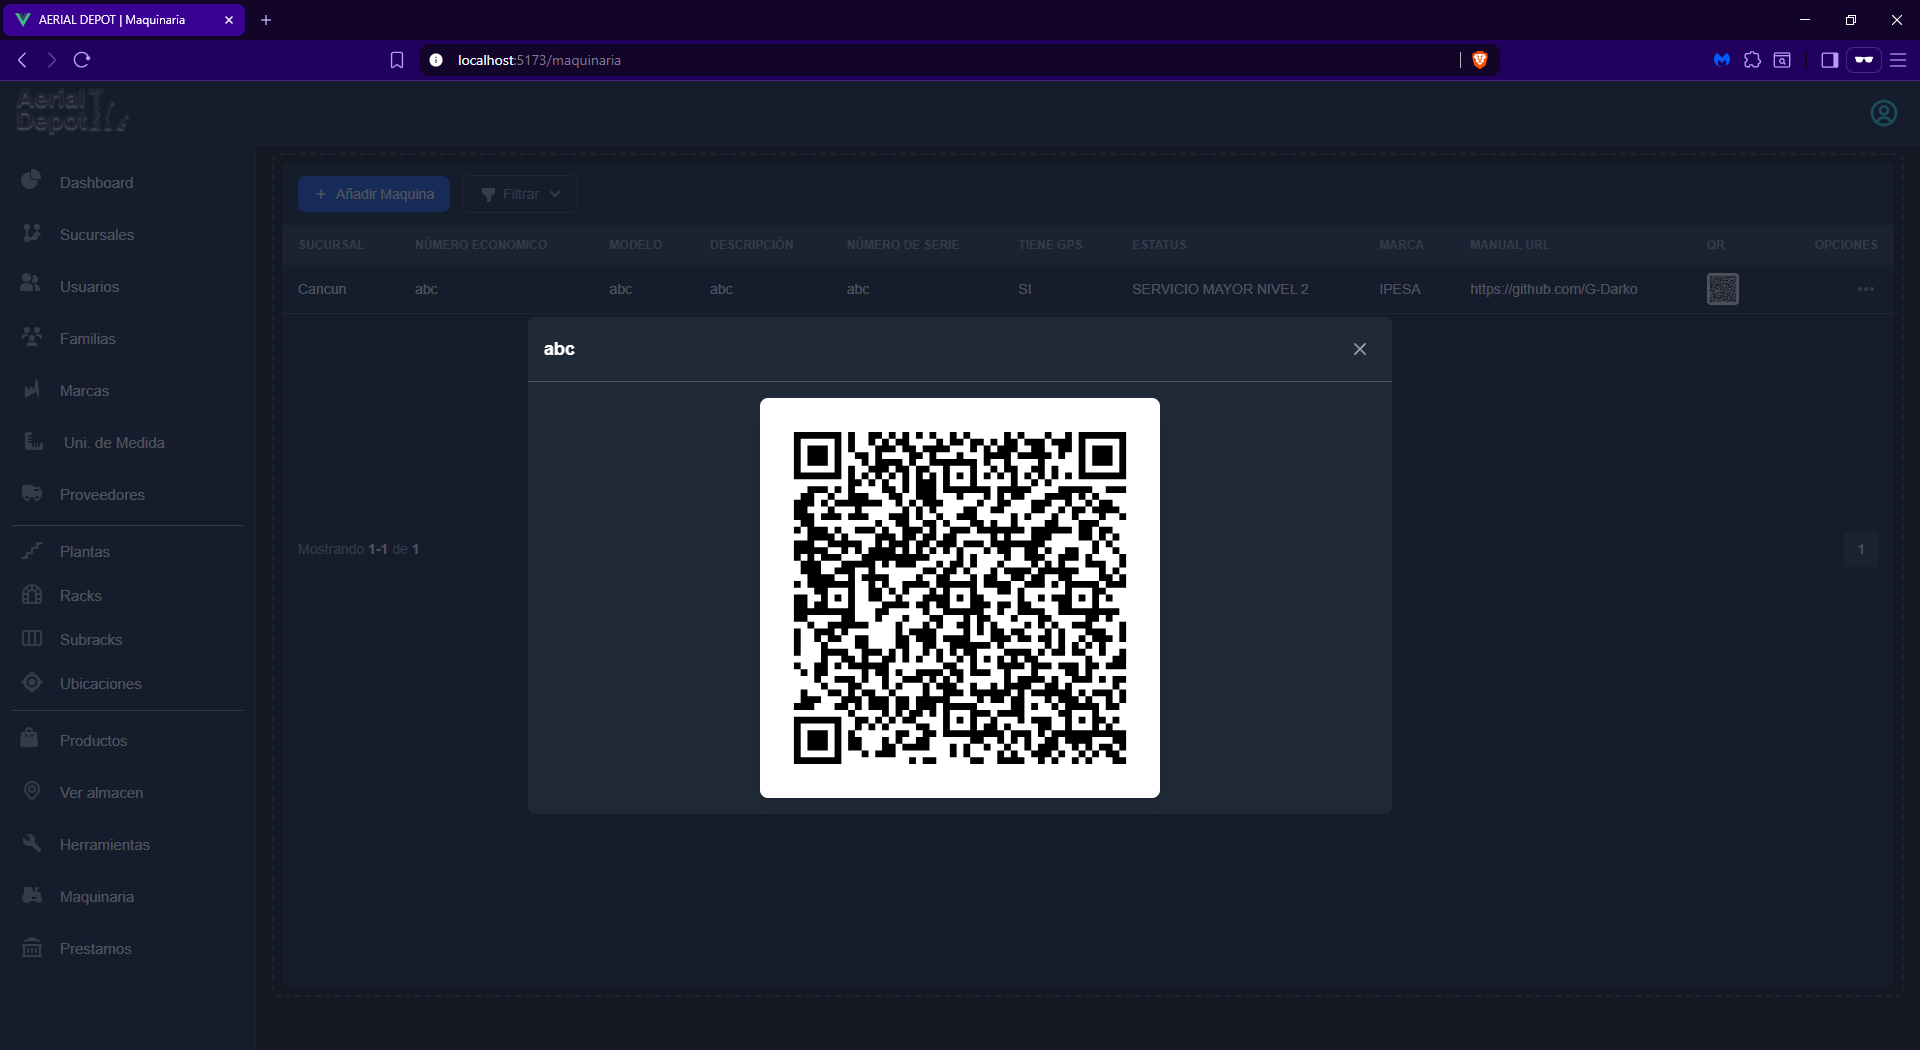1920x1050 pixels.
Task: Click Añadir Maquina button
Action: click(374, 194)
